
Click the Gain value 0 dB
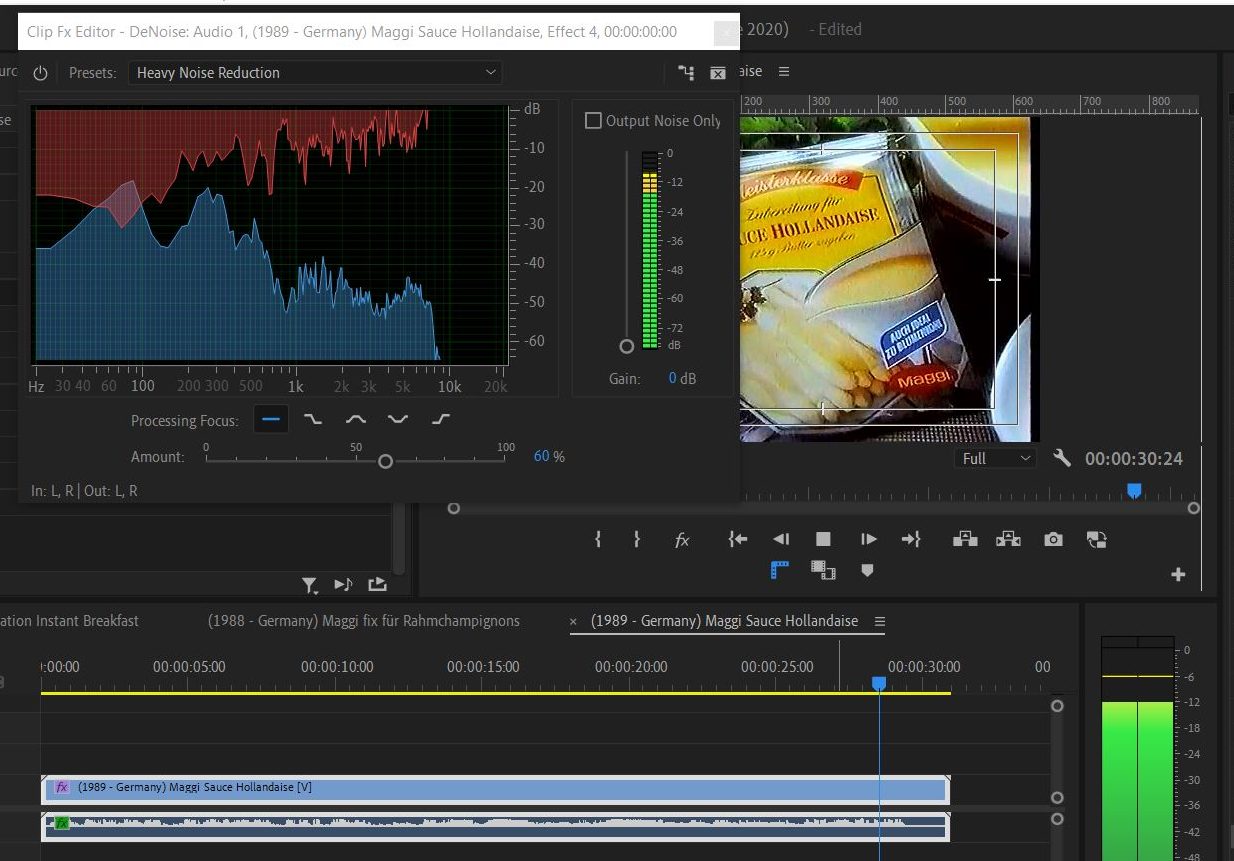click(x=682, y=379)
